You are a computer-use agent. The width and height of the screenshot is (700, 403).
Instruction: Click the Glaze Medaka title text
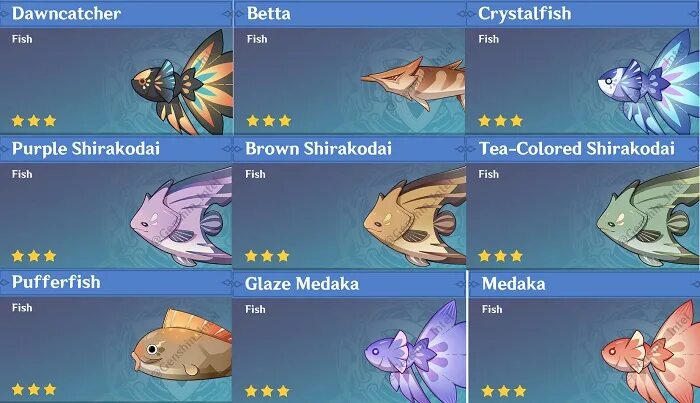pyautogui.click(x=302, y=284)
